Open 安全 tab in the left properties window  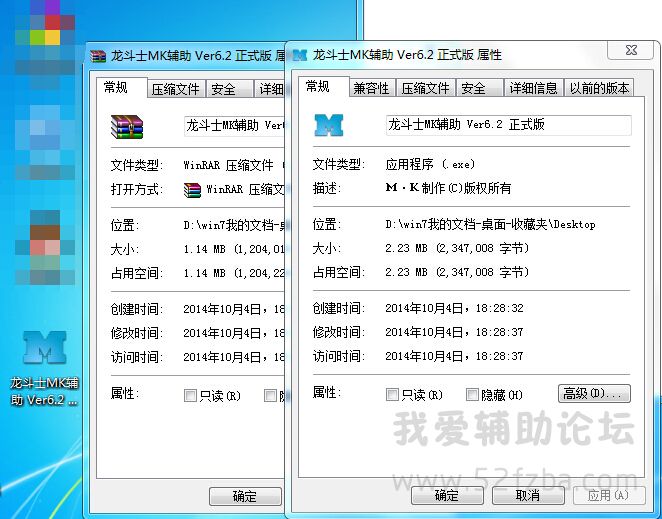(229, 89)
